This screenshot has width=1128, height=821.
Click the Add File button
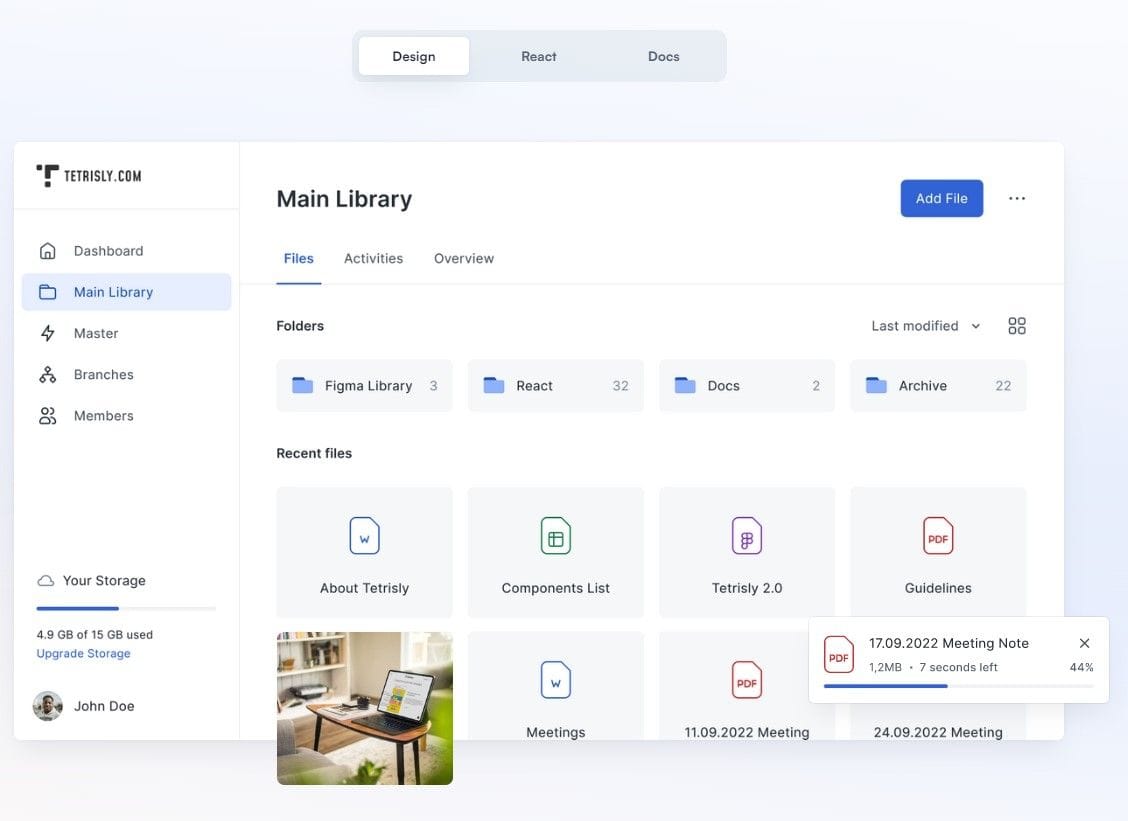point(941,198)
